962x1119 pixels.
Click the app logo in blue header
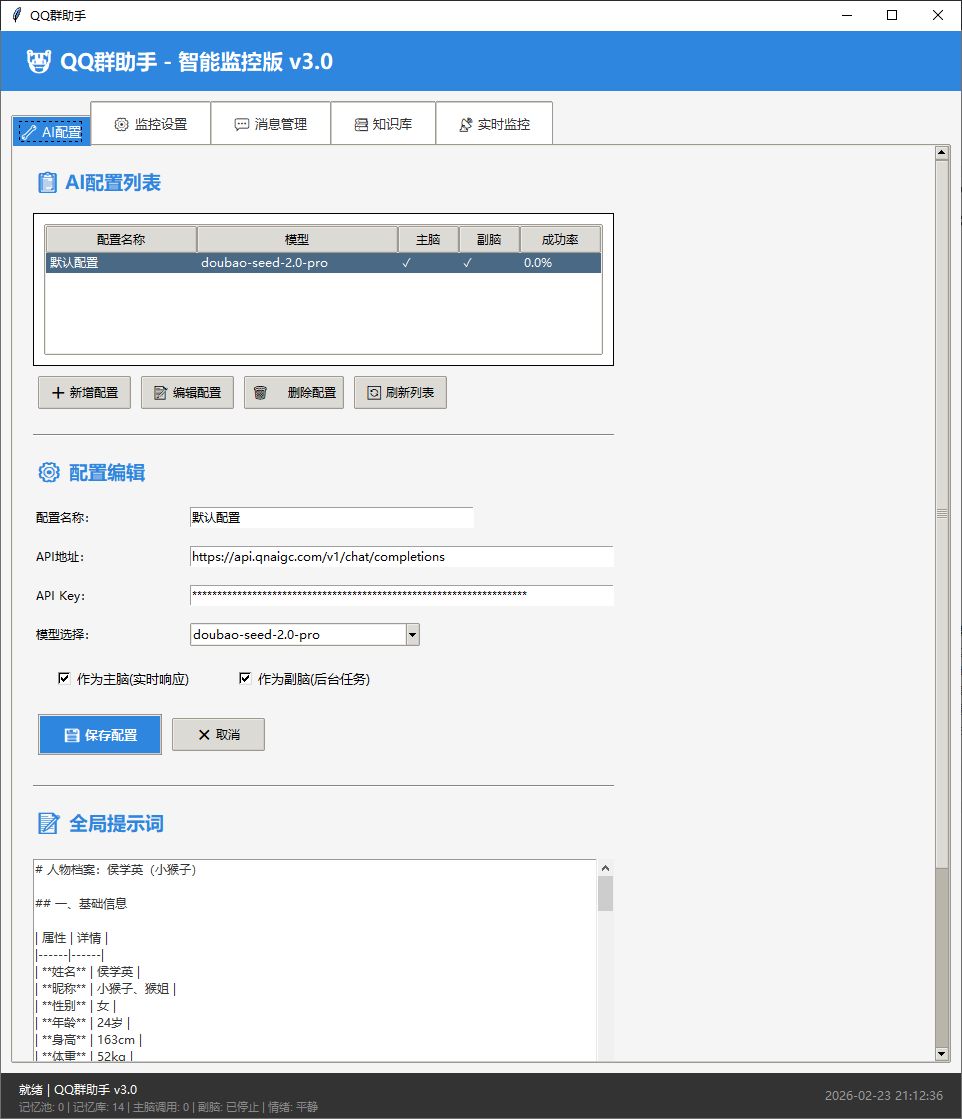(39, 61)
